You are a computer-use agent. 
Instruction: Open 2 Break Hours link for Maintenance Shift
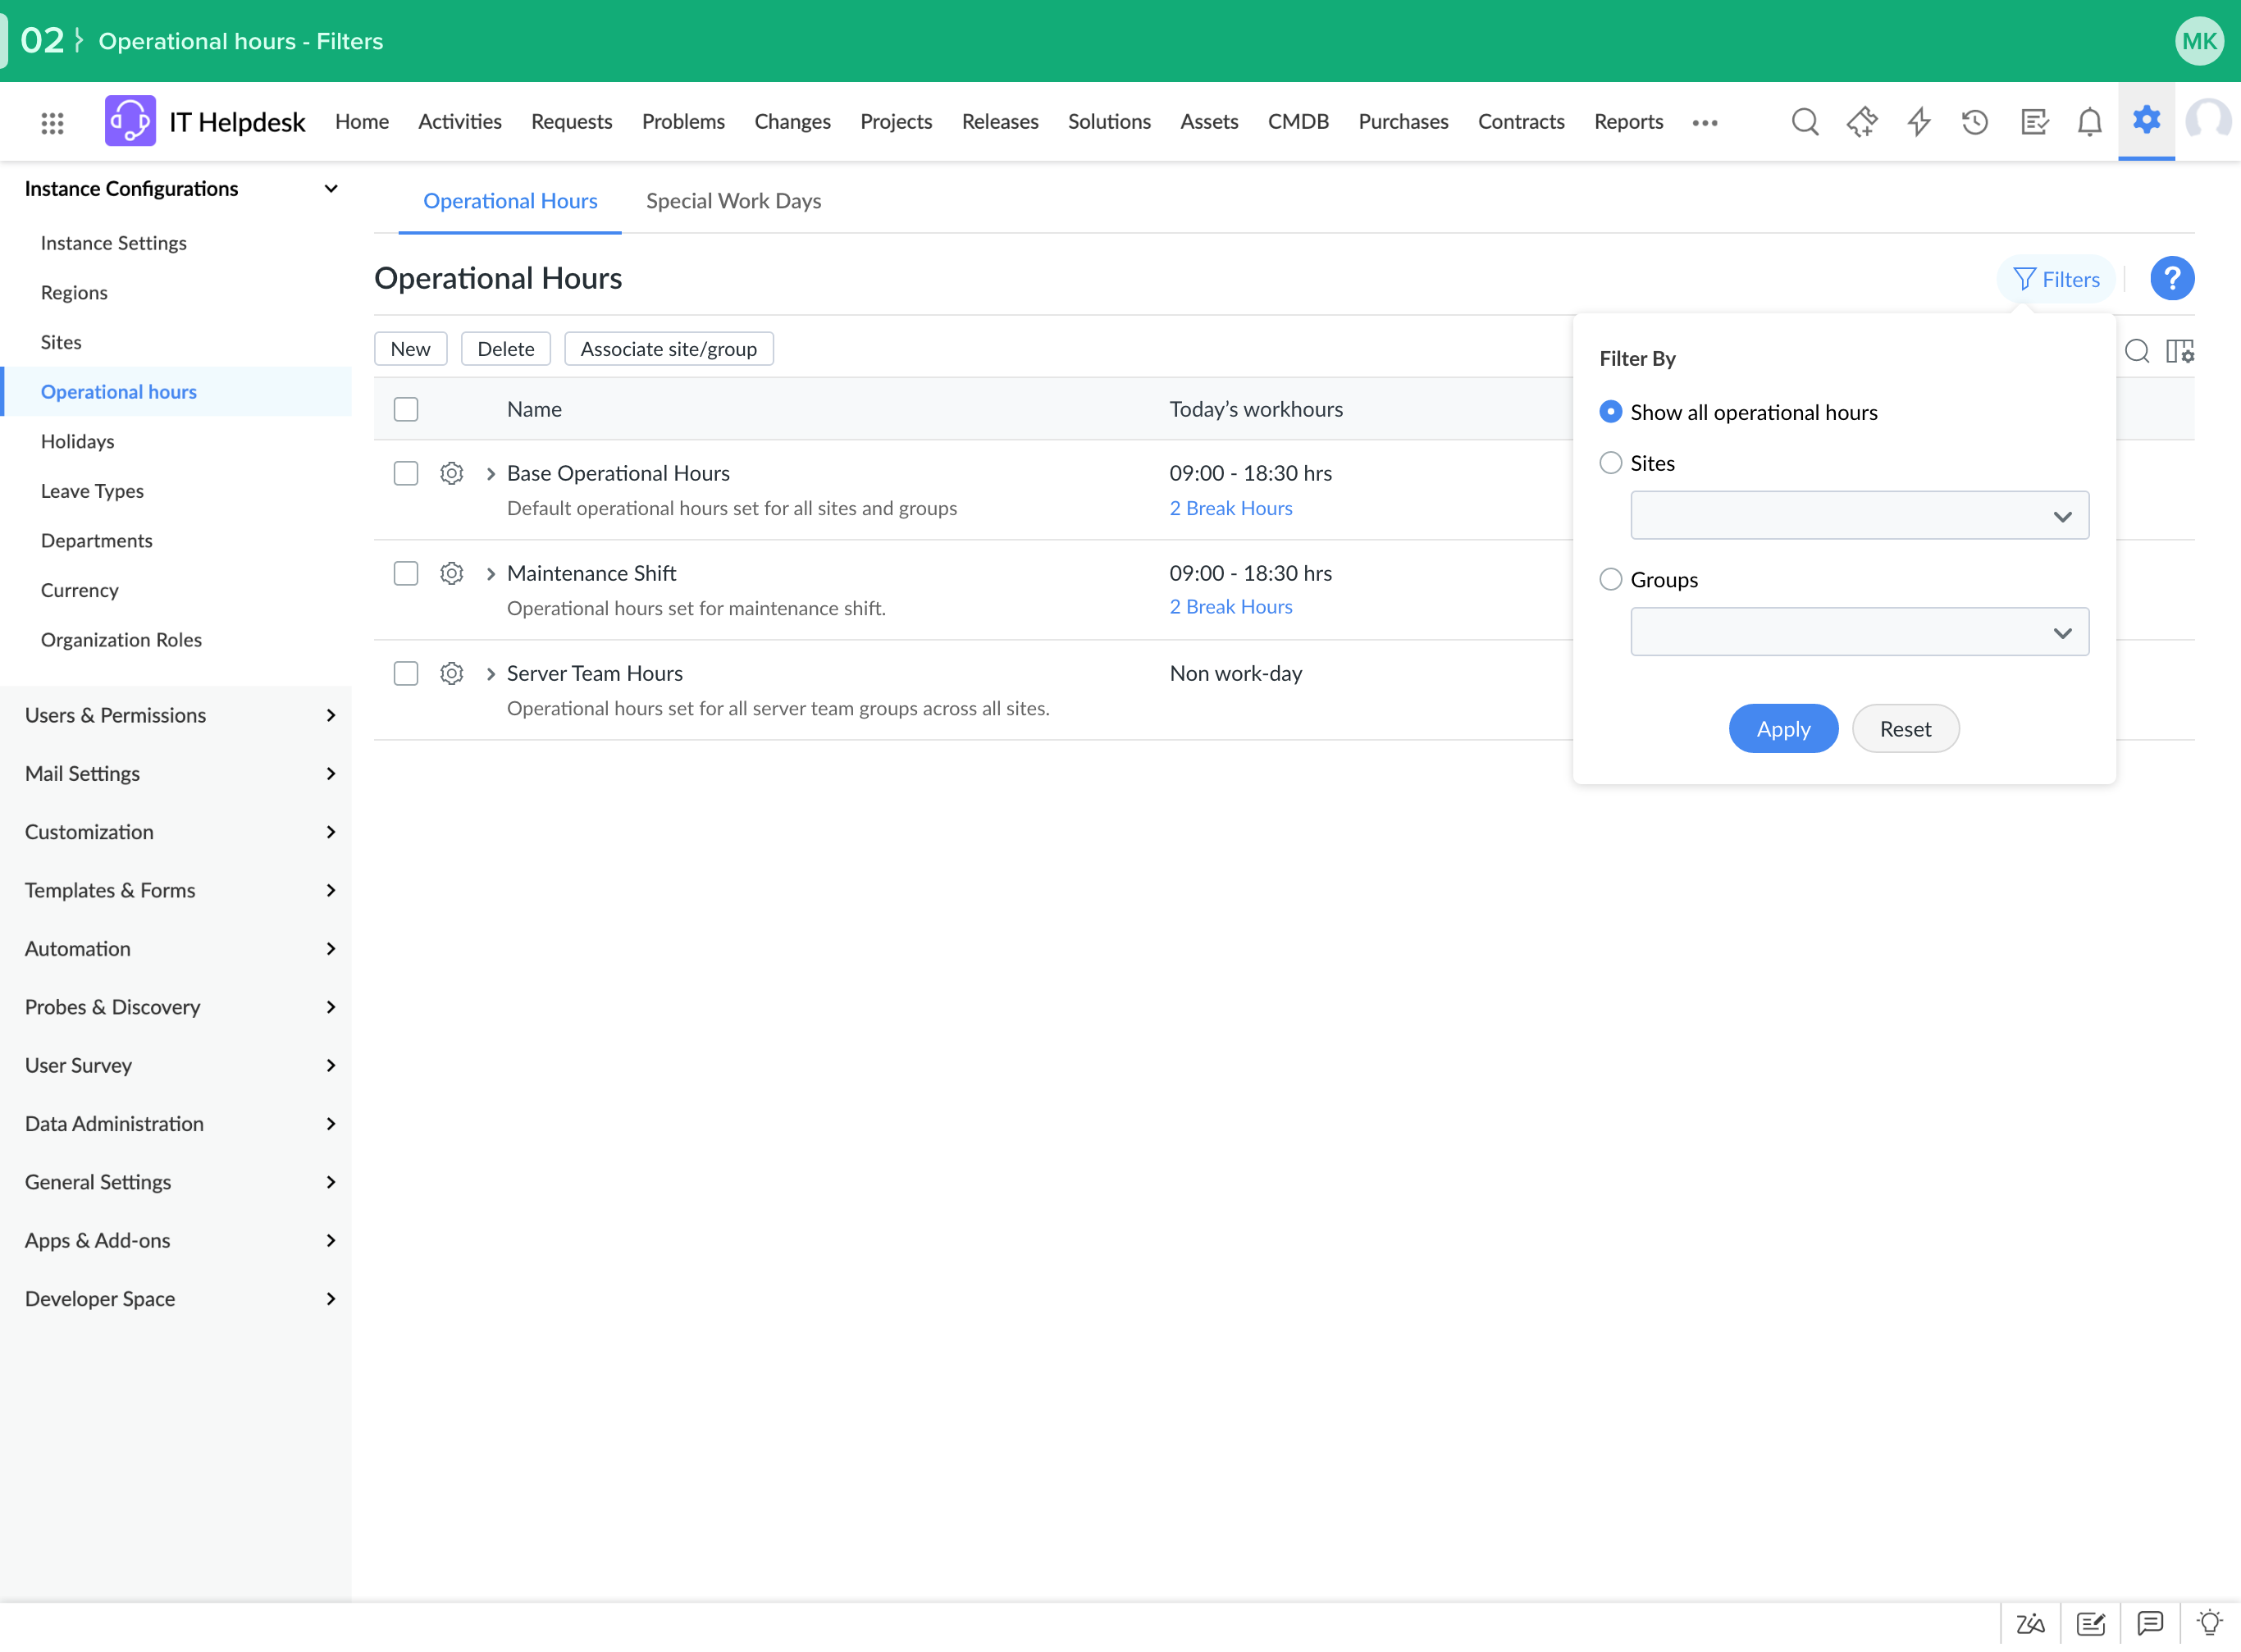coord(1230,607)
